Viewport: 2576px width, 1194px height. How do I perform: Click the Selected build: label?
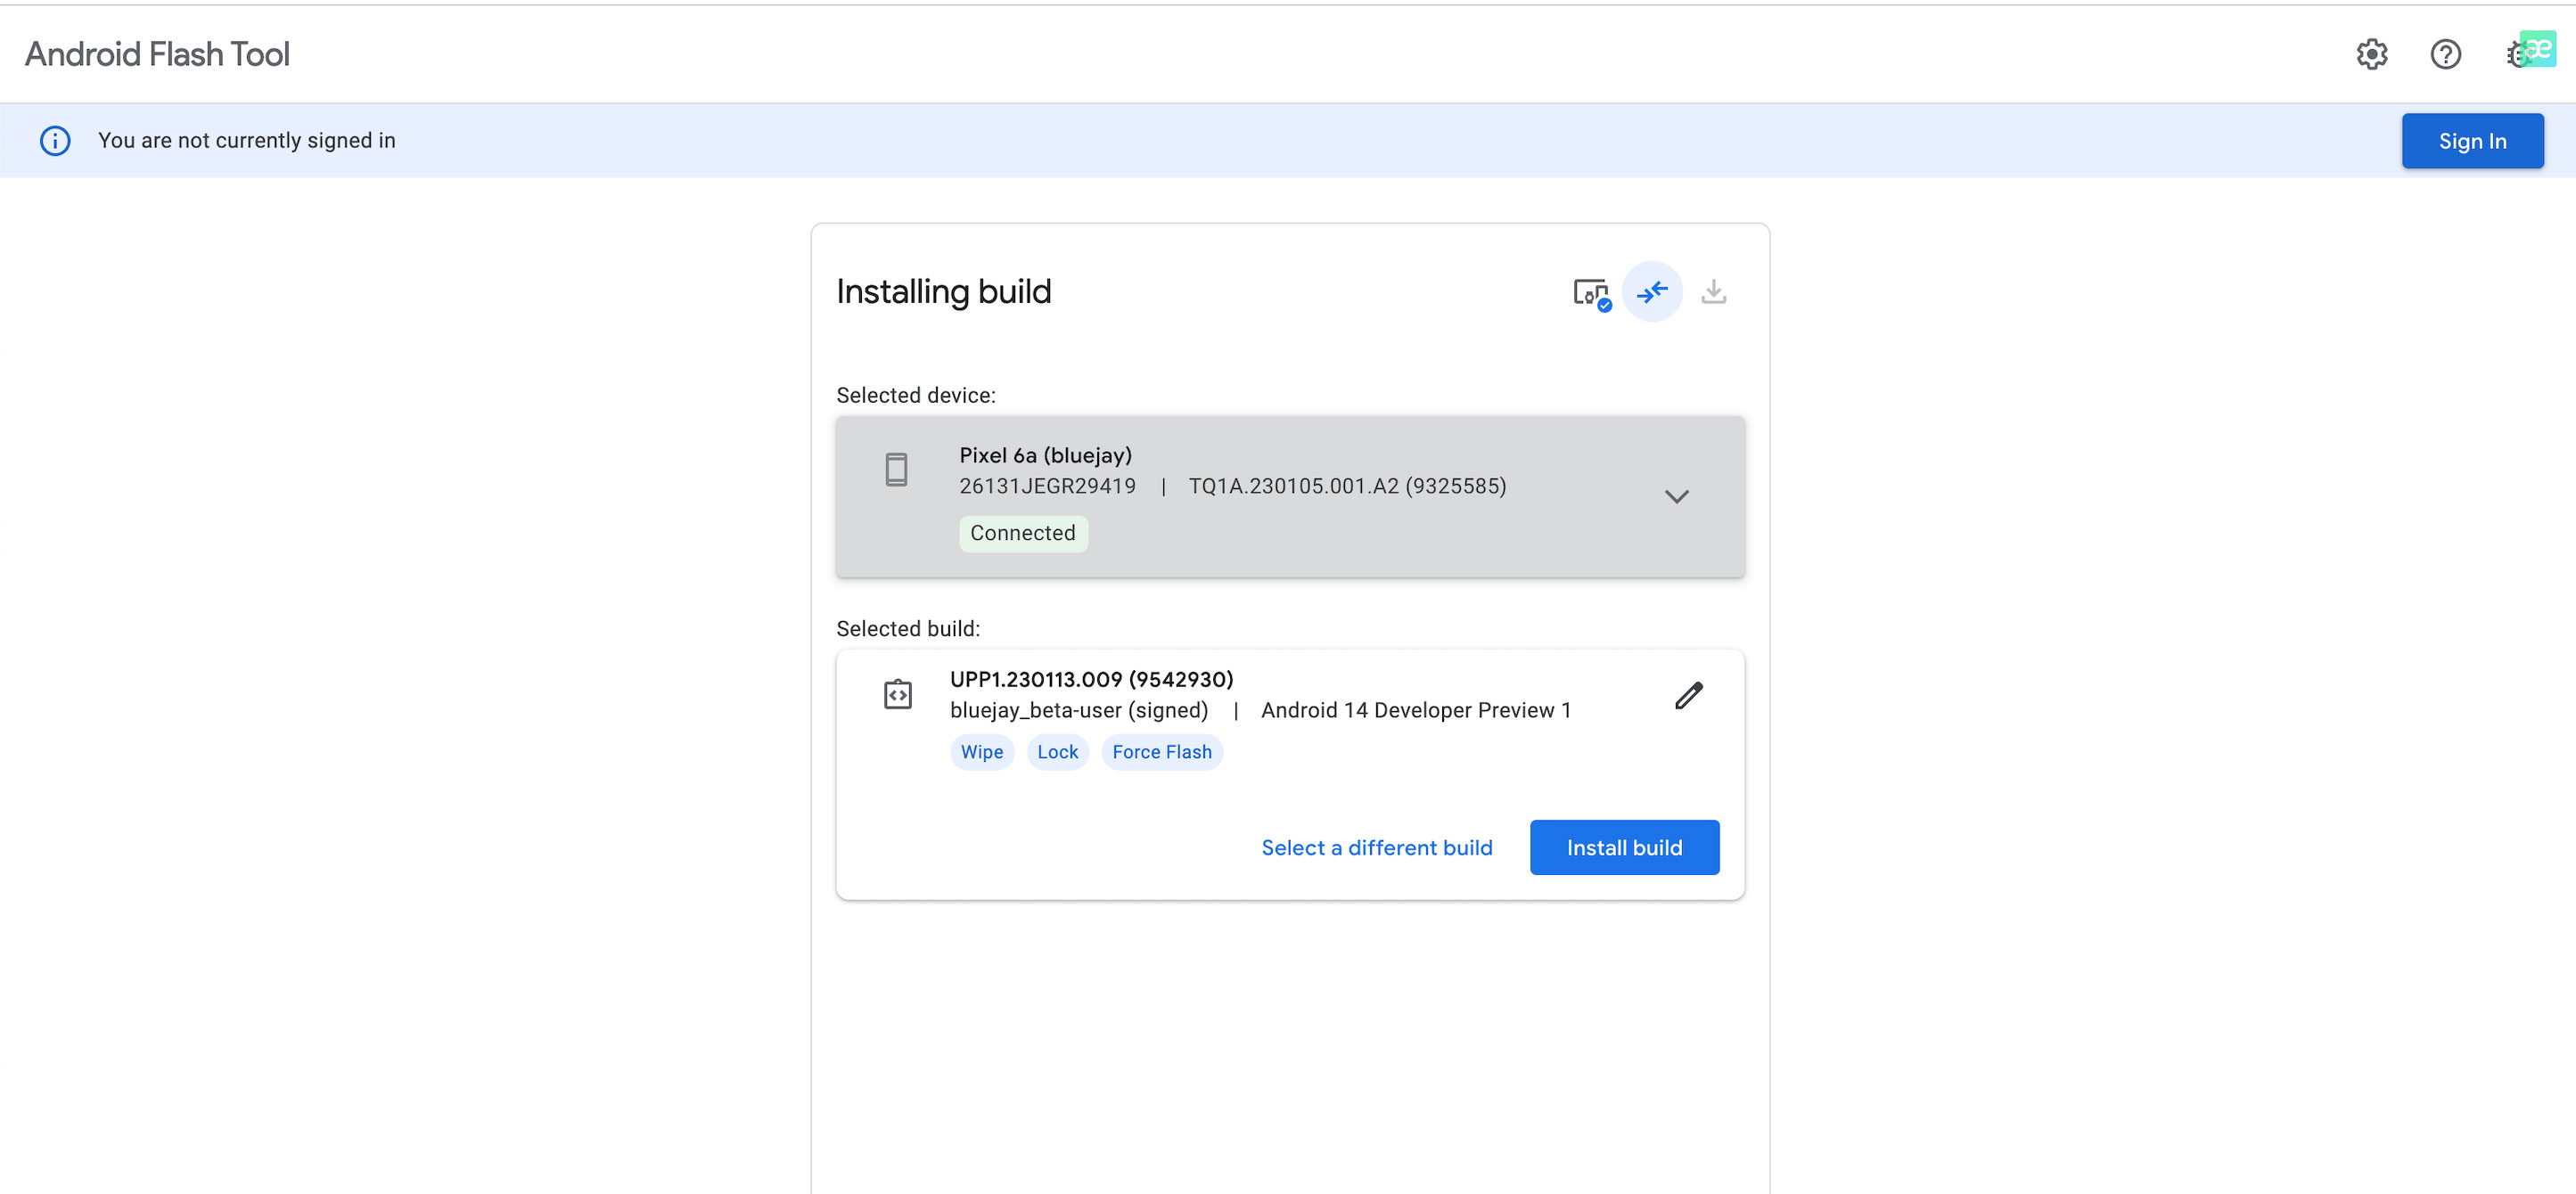(x=908, y=629)
